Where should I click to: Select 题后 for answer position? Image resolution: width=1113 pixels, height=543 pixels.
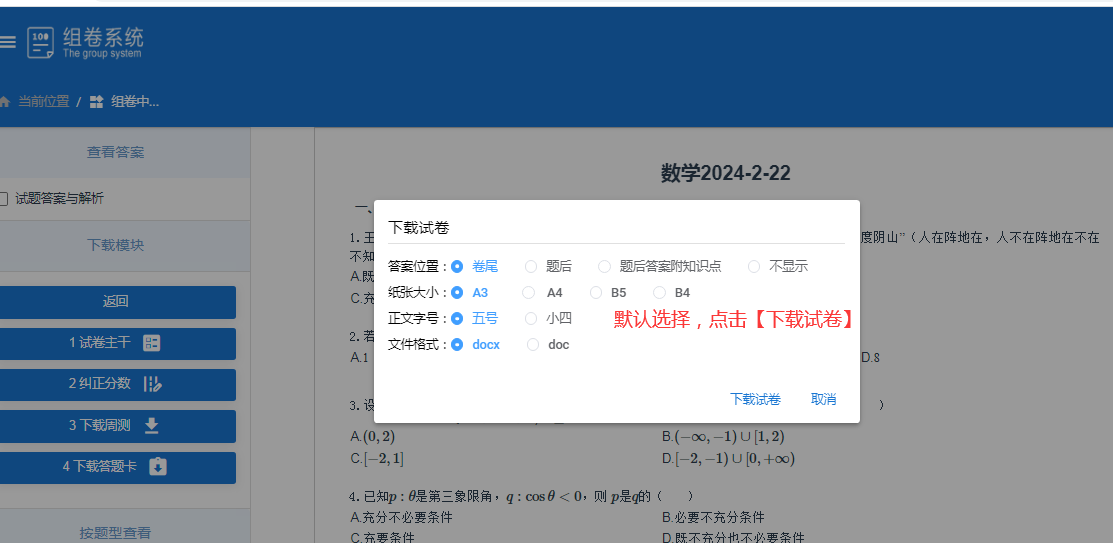pos(531,266)
